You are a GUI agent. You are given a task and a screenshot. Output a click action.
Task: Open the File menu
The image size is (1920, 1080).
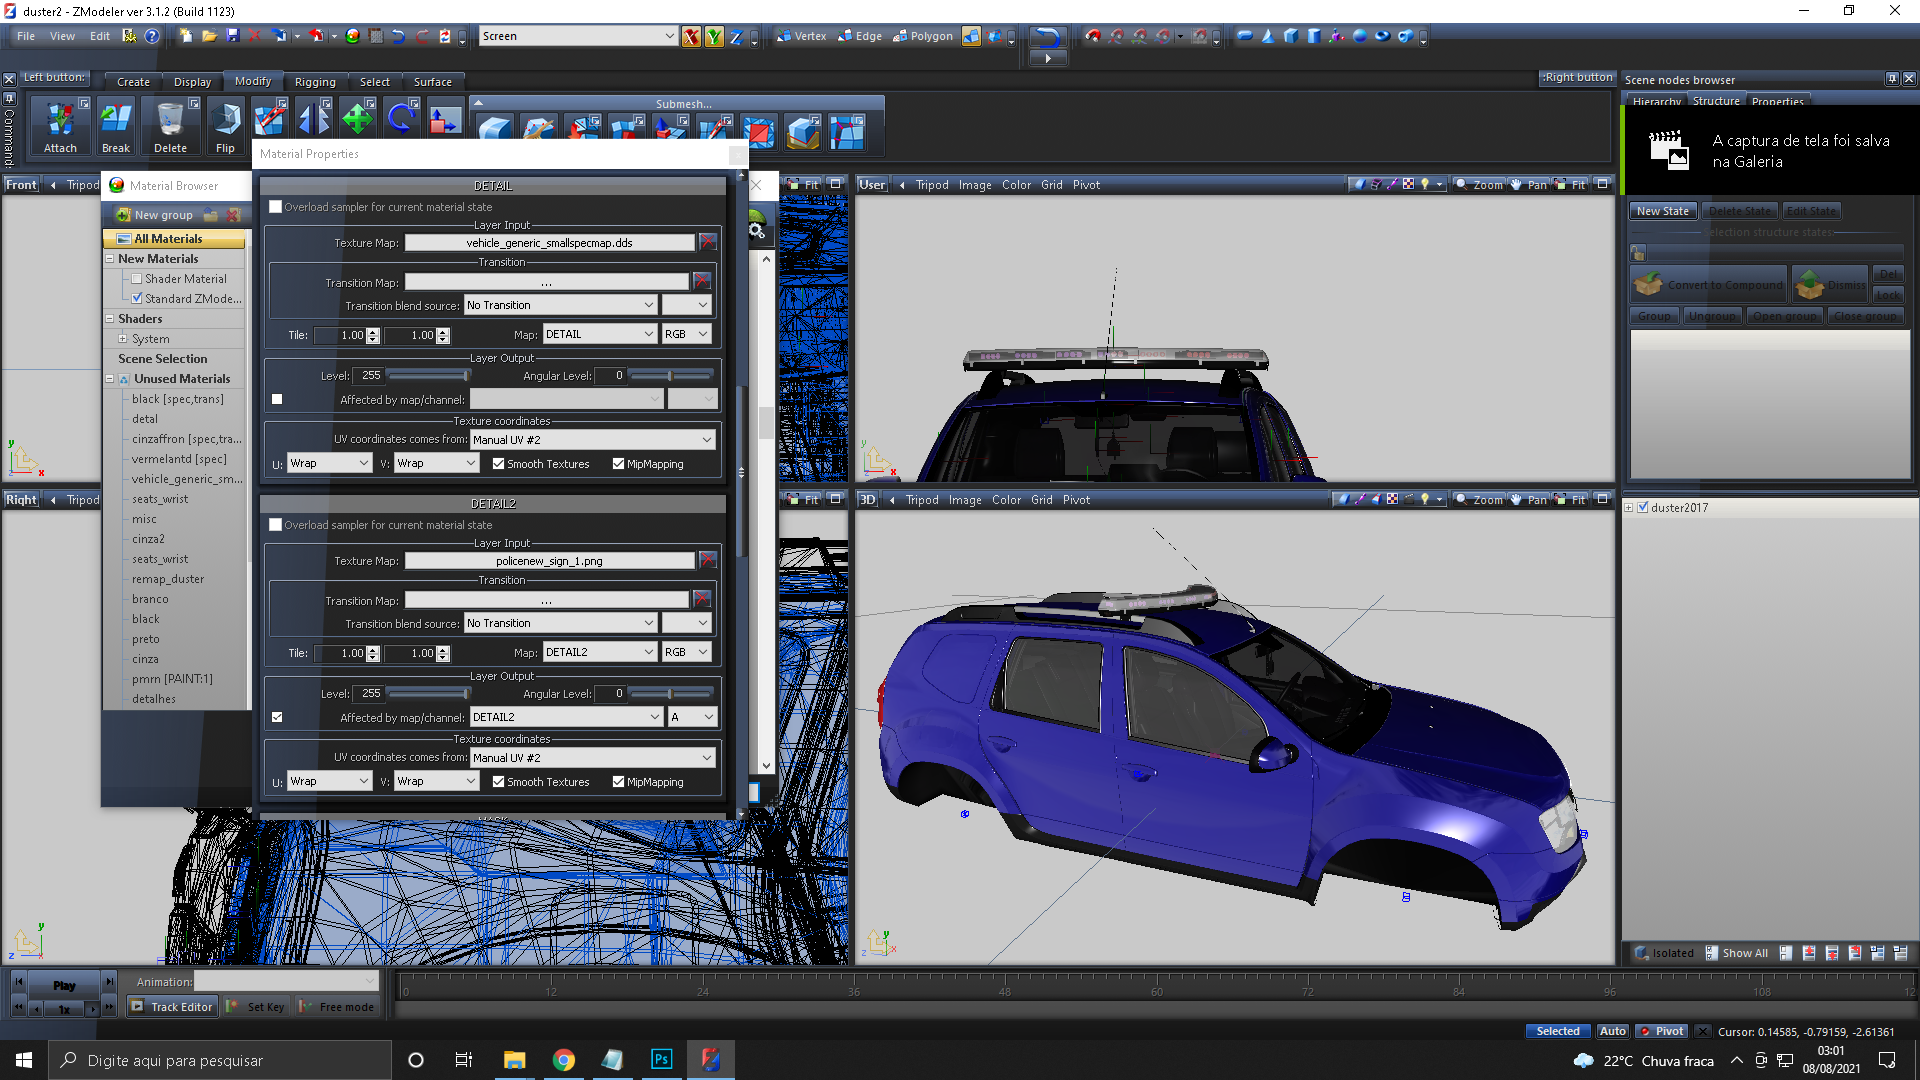26,36
